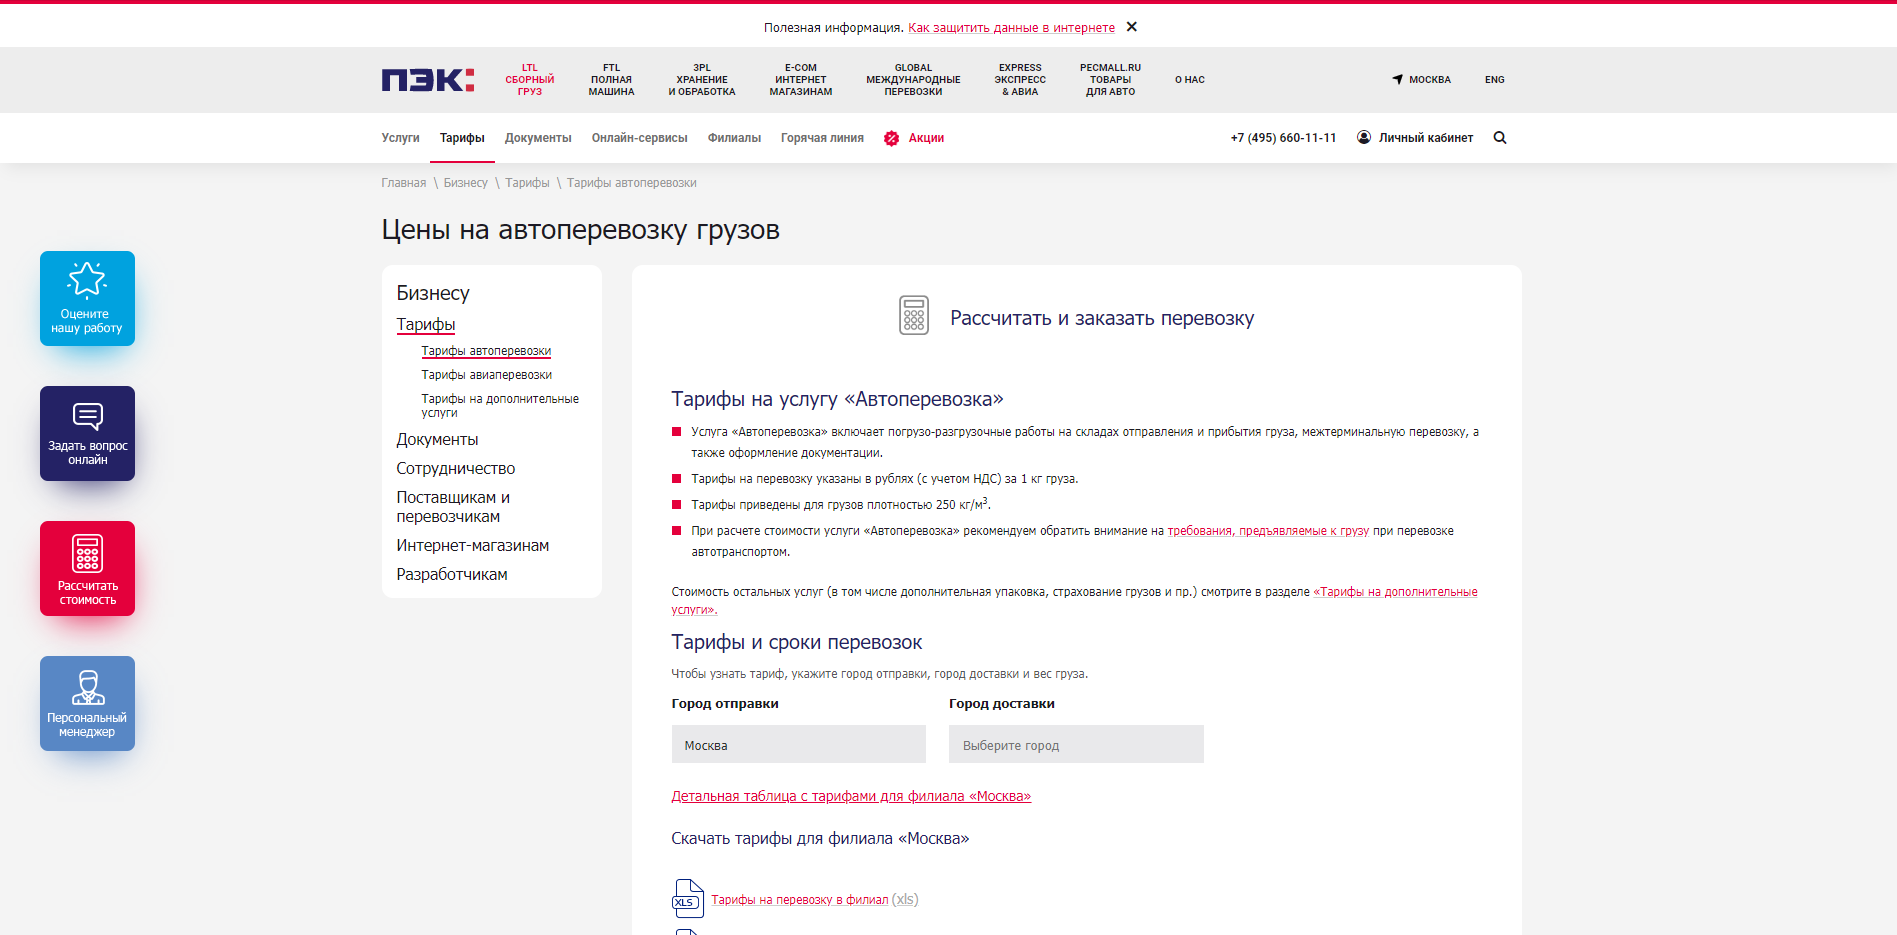1897x935 pixels.
Task: Open Услуги tab
Action: (x=400, y=138)
